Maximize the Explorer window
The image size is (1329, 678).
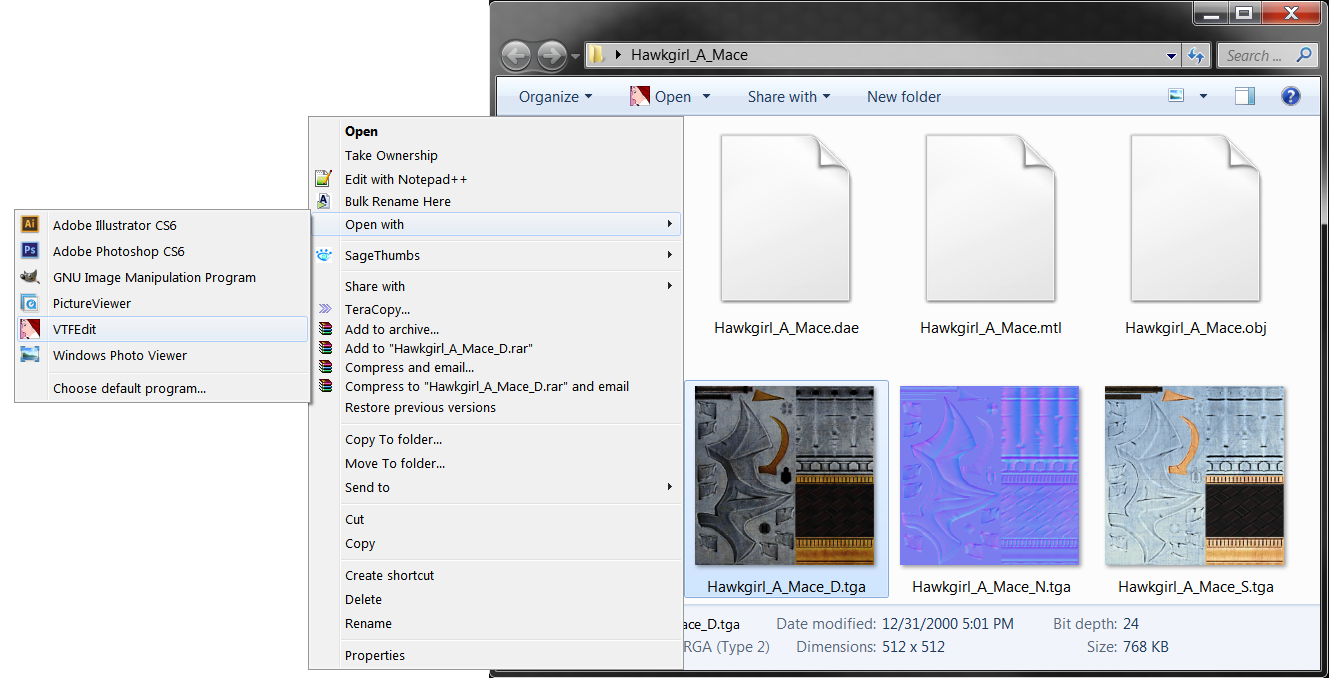[1243, 13]
